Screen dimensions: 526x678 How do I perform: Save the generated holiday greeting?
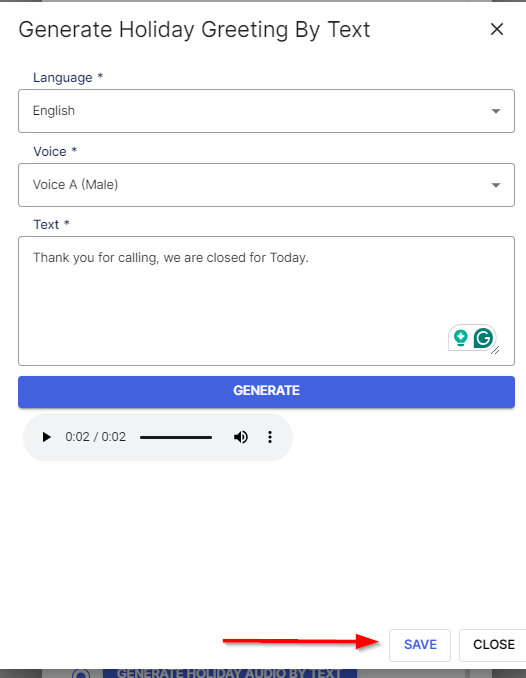[420, 645]
